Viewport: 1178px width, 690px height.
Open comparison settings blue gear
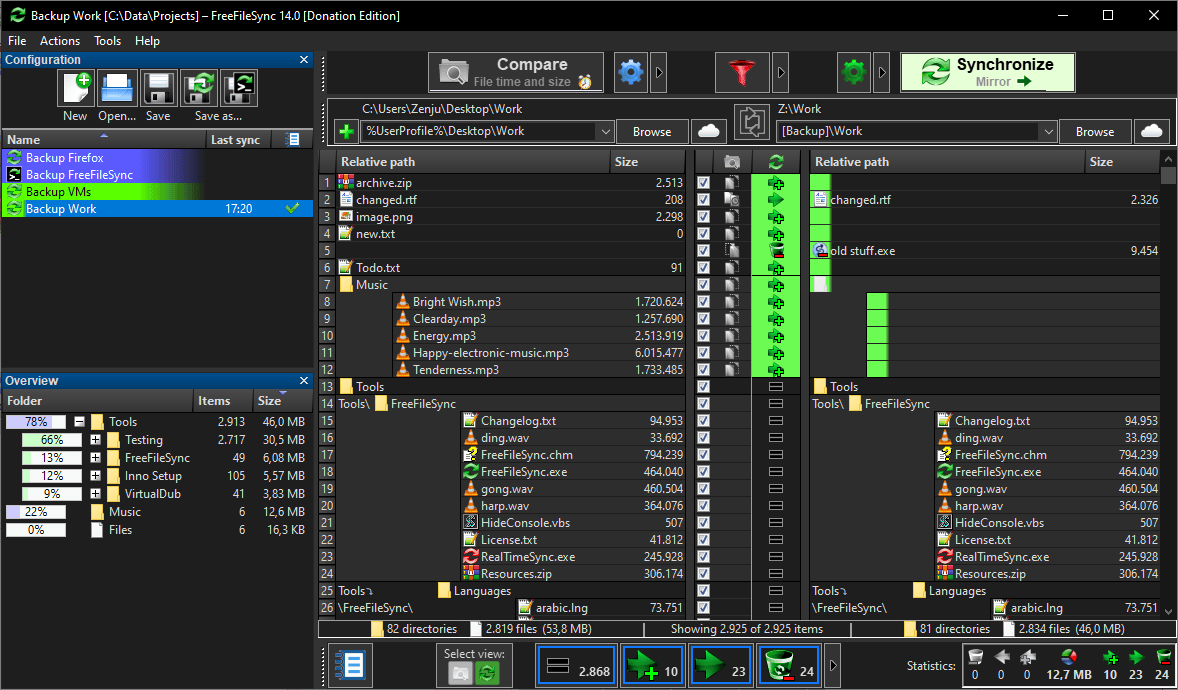coord(631,72)
